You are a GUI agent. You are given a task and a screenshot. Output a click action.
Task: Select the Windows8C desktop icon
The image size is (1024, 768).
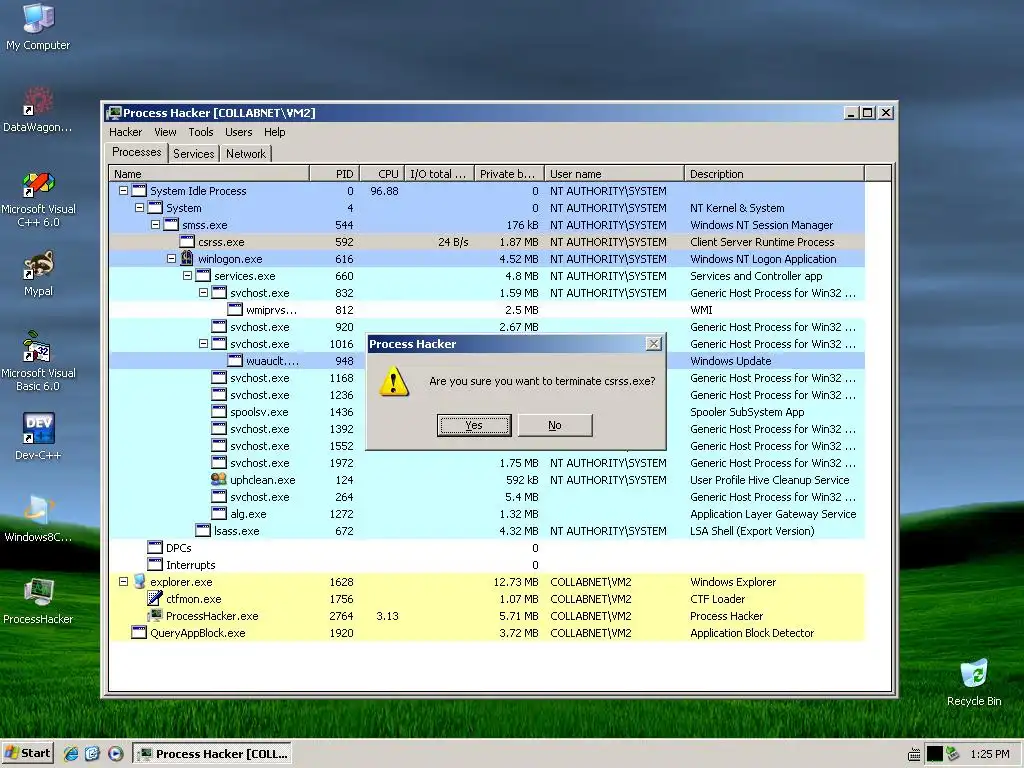(x=38, y=520)
